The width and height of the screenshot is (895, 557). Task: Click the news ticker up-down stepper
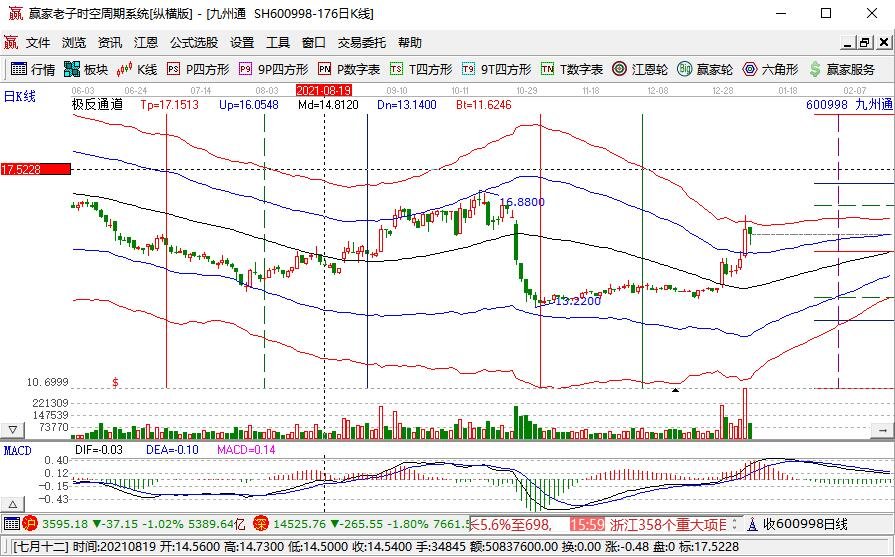click(x=735, y=524)
